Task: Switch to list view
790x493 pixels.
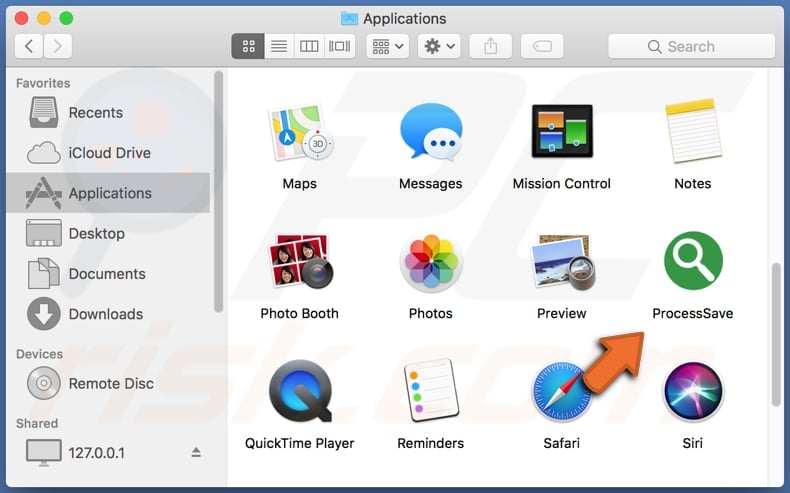Action: [279, 46]
